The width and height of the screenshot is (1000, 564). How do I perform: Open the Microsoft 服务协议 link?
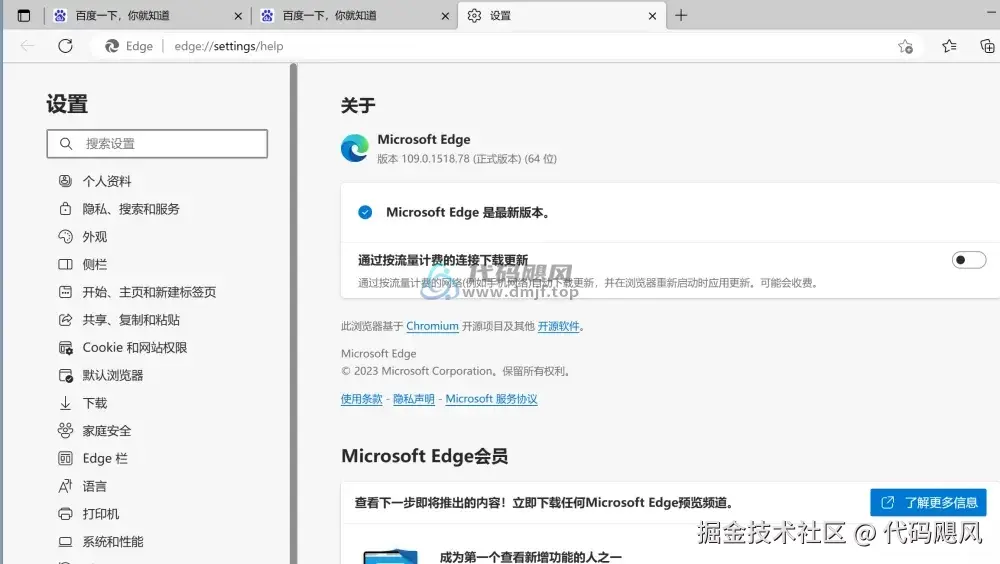click(491, 399)
